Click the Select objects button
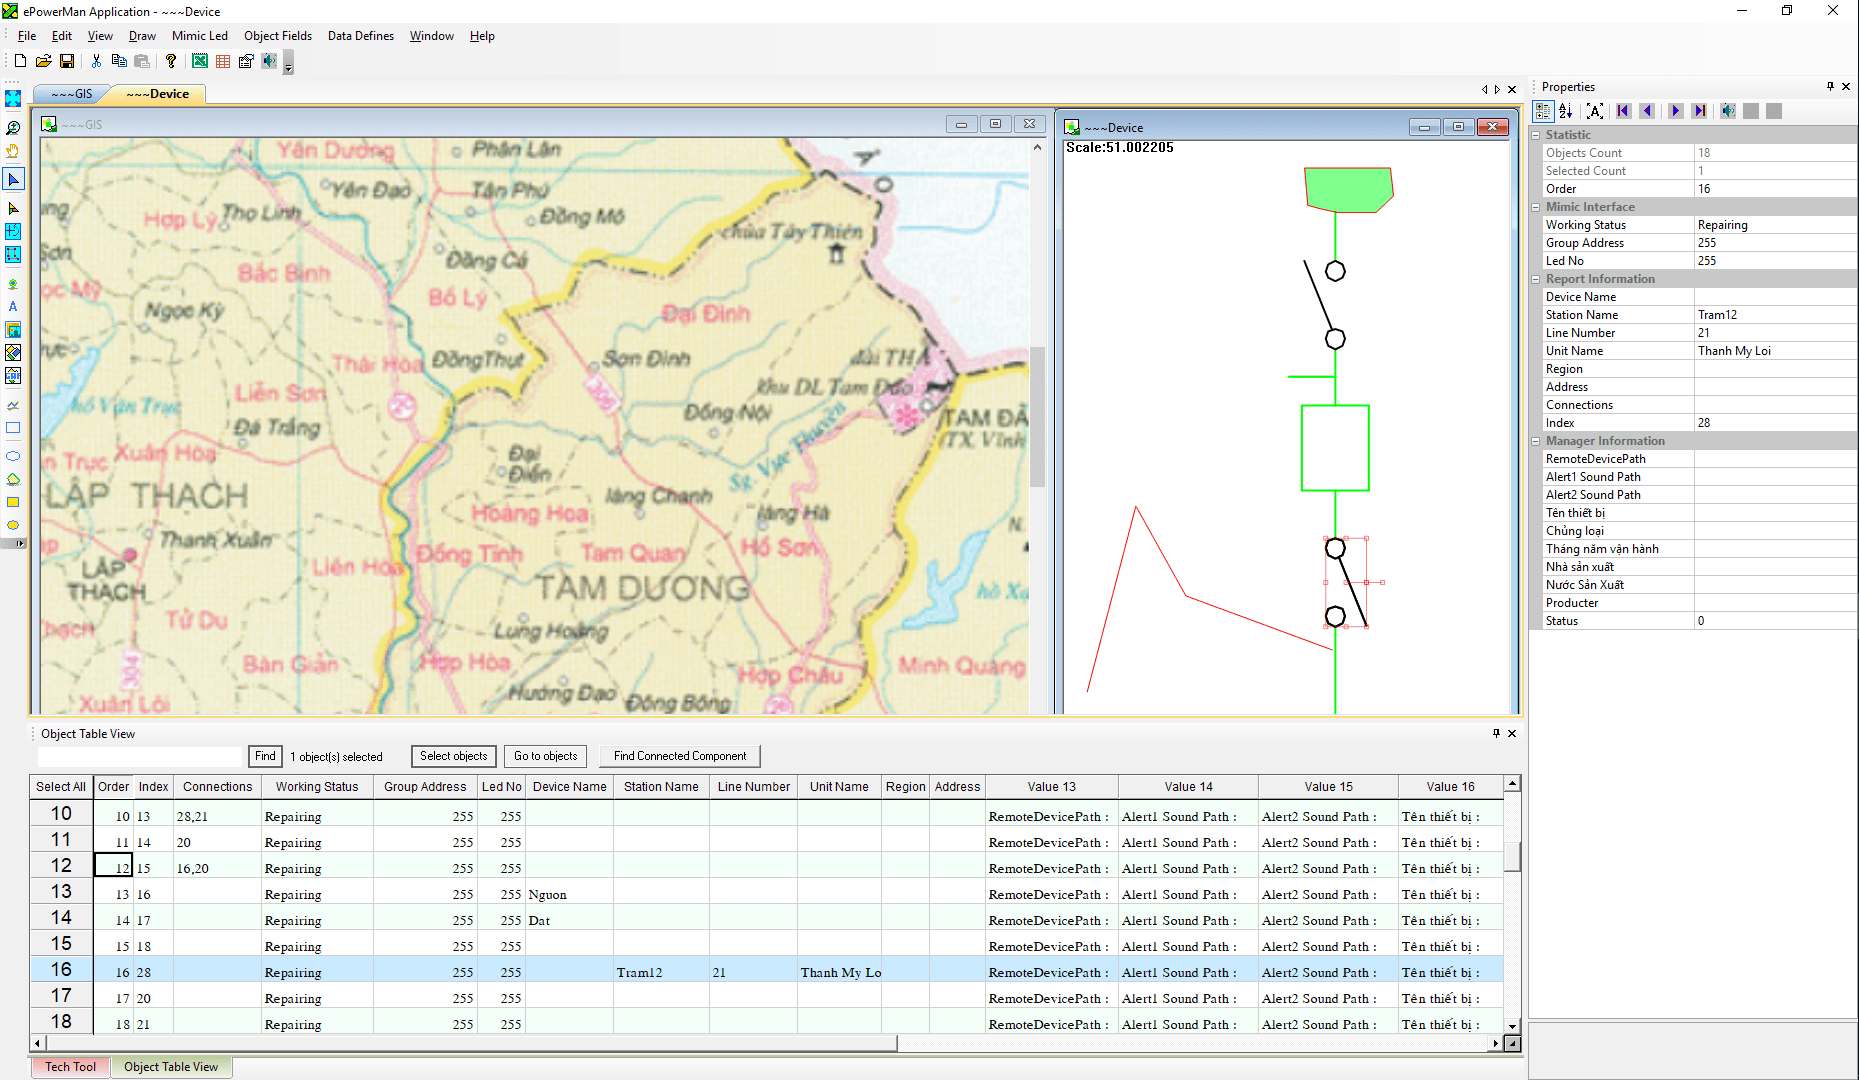Viewport: 1859px width, 1080px height. point(453,756)
